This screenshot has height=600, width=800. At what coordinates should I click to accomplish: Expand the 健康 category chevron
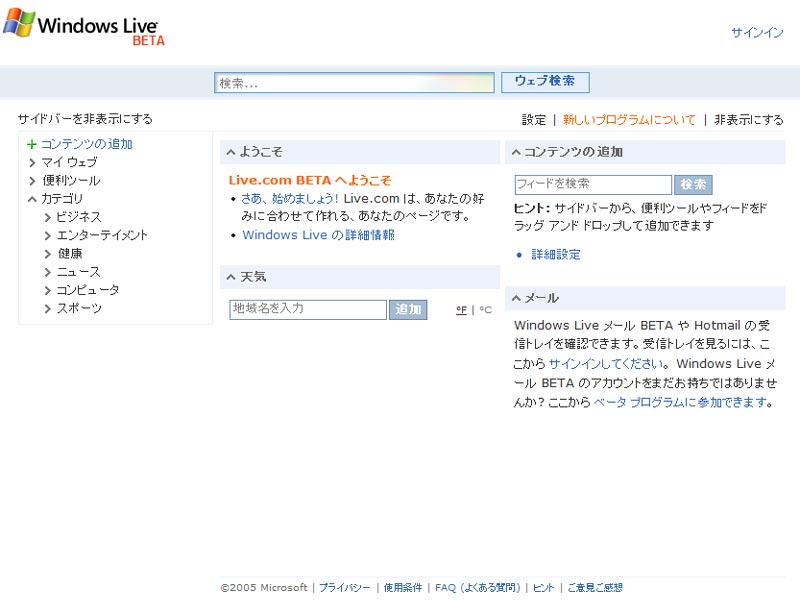pos(47,254)
